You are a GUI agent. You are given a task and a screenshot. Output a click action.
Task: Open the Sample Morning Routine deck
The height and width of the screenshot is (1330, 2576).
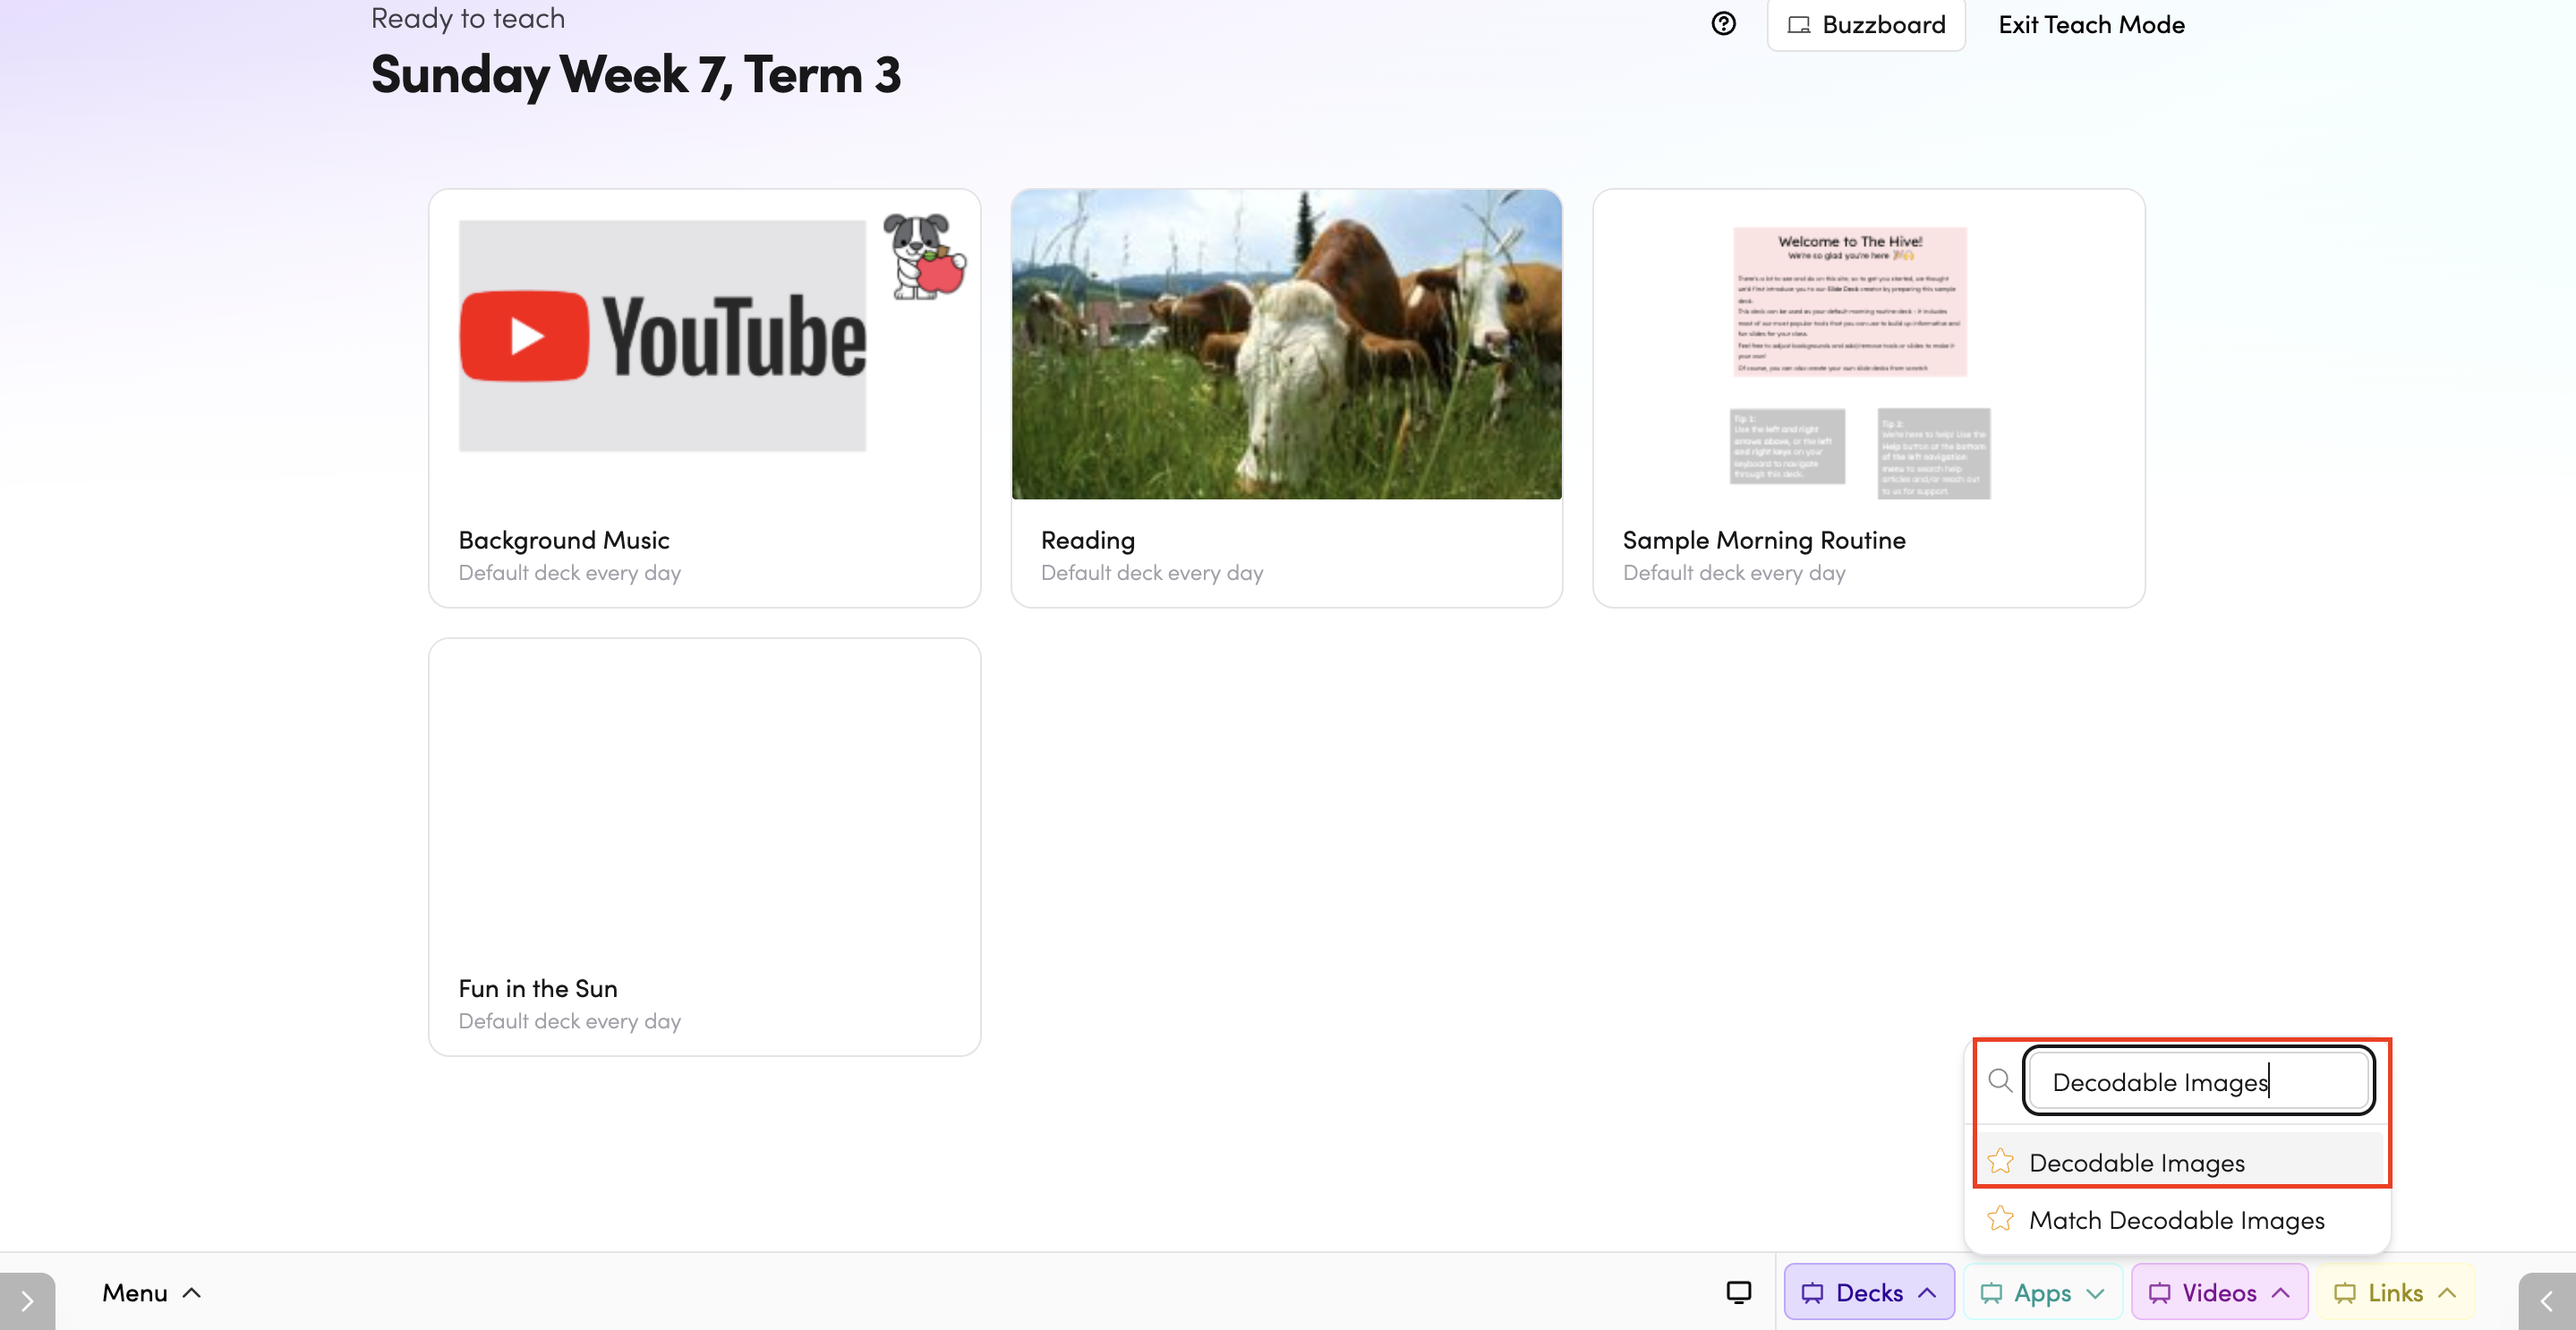tap(1868, 398)
